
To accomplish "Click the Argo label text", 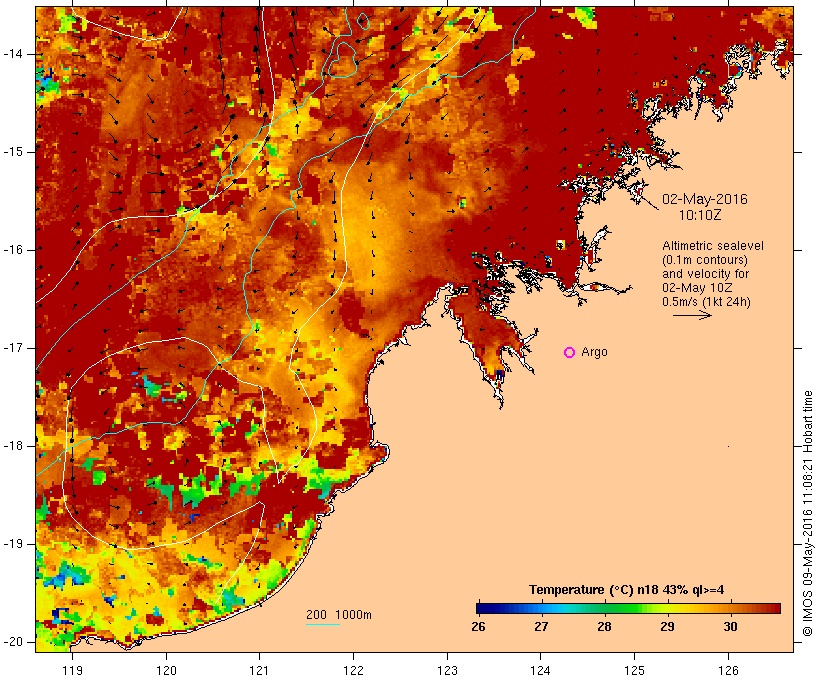I will point(595,352).
